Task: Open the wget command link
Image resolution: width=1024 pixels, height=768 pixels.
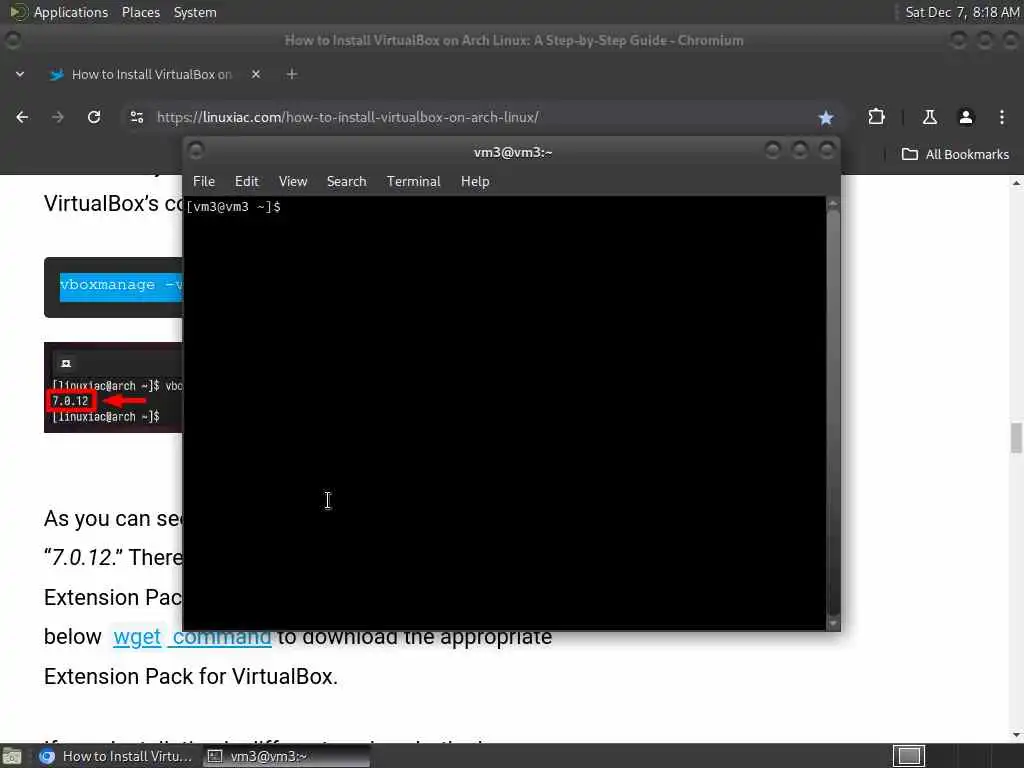Action: coord(192,637)
